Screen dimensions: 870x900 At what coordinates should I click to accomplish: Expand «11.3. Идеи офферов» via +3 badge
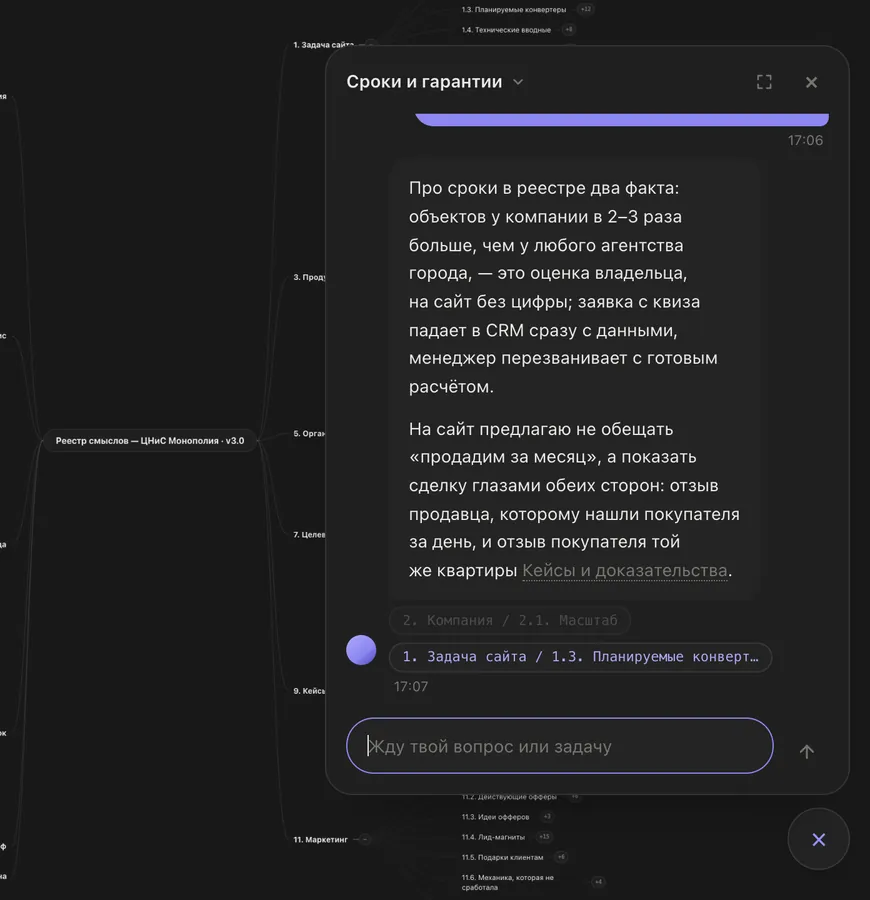[x=547, y=816]
